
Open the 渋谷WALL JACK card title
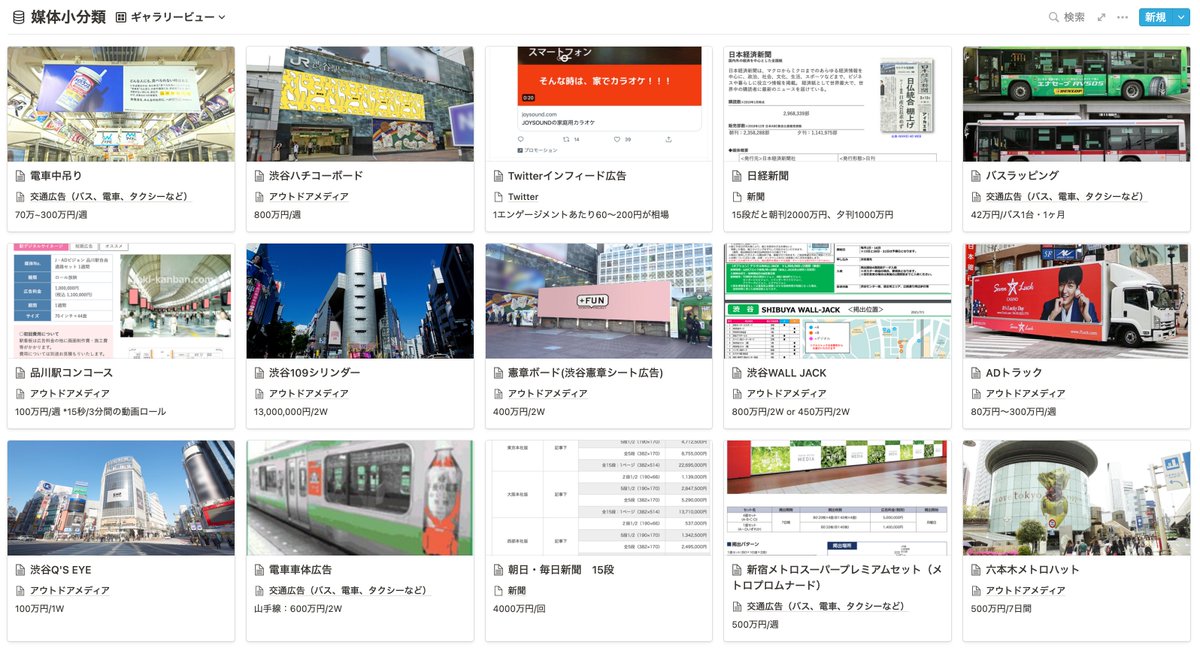pos(786,373)
